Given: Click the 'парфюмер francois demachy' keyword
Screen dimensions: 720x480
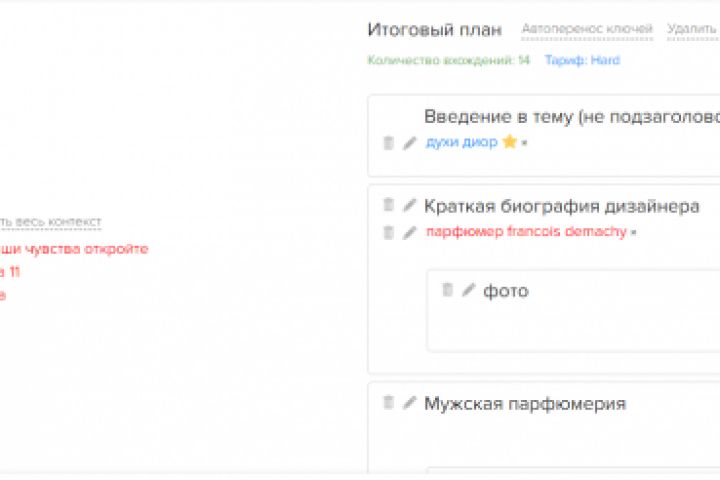Looking at the screenshot, I should coord(526,232).
